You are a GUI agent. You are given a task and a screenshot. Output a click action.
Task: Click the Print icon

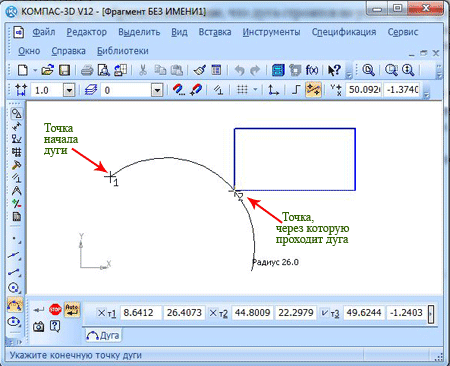pos(87,70)
